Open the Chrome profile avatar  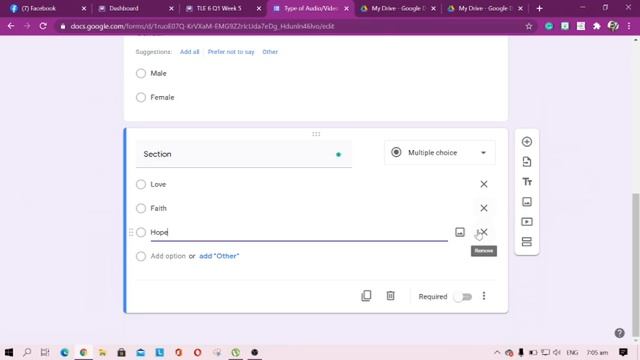pos(613,26)
